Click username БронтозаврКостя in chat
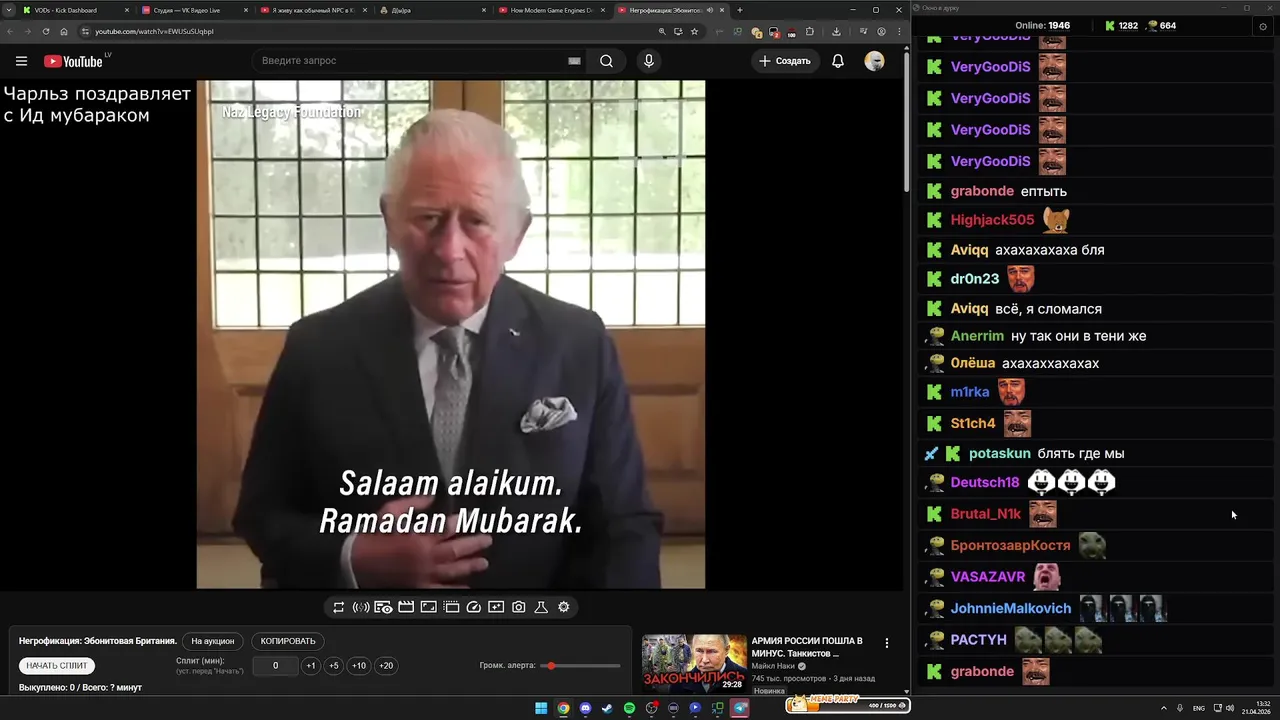 [1010, 545]
